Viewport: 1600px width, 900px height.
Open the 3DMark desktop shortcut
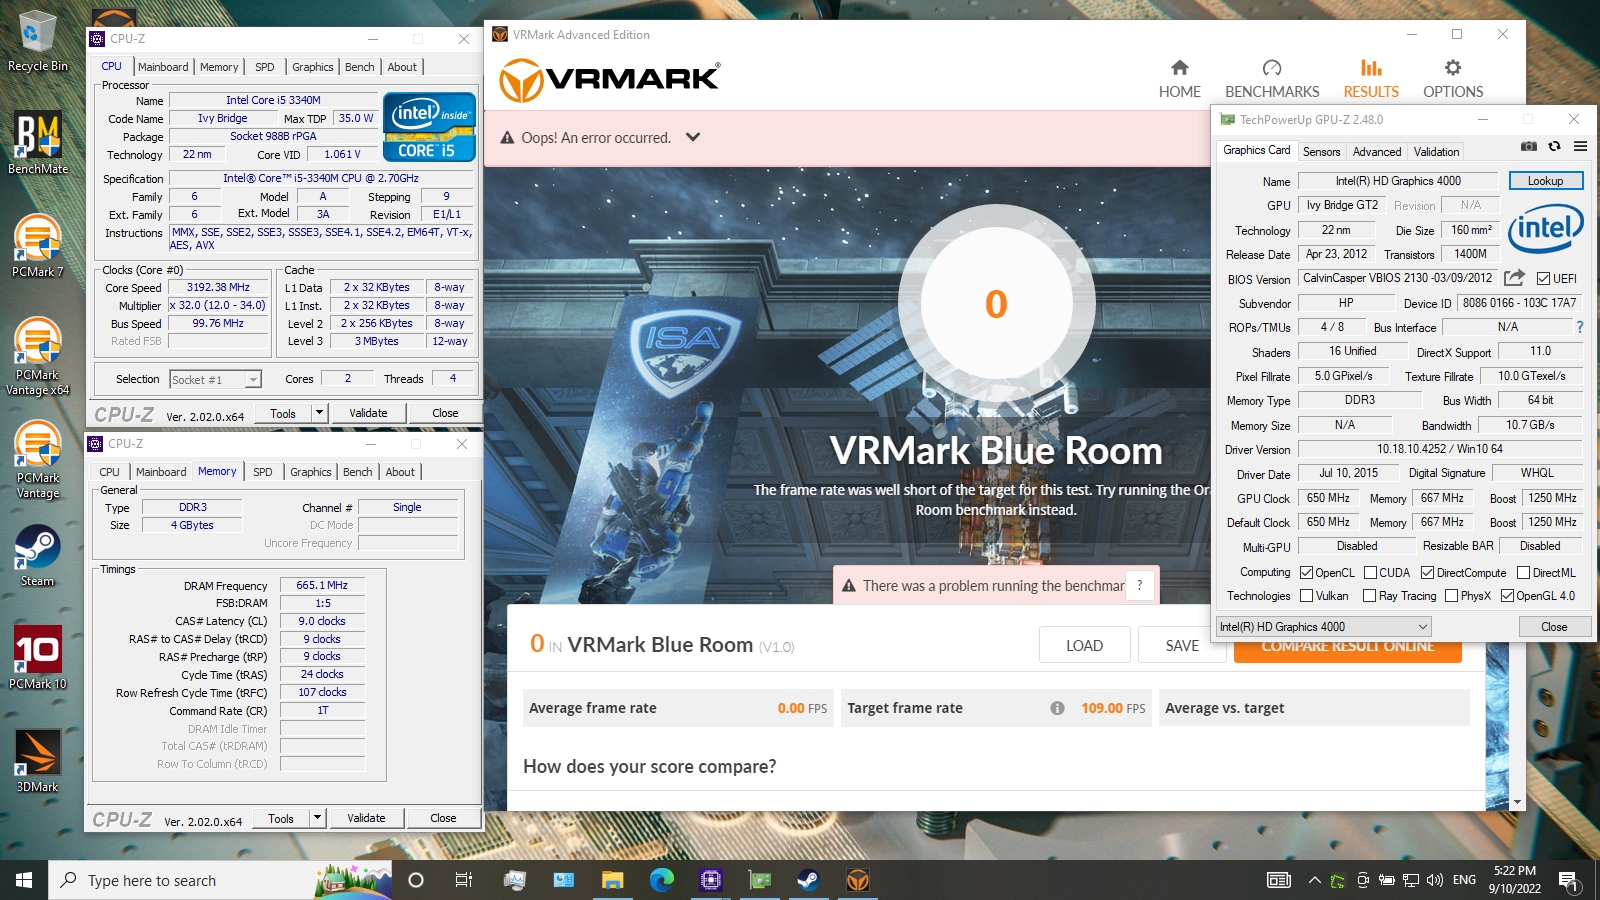[38, 760]
